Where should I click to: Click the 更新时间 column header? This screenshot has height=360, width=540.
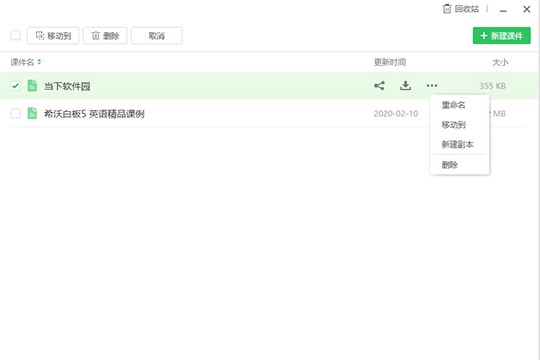[x=390, y=62]
